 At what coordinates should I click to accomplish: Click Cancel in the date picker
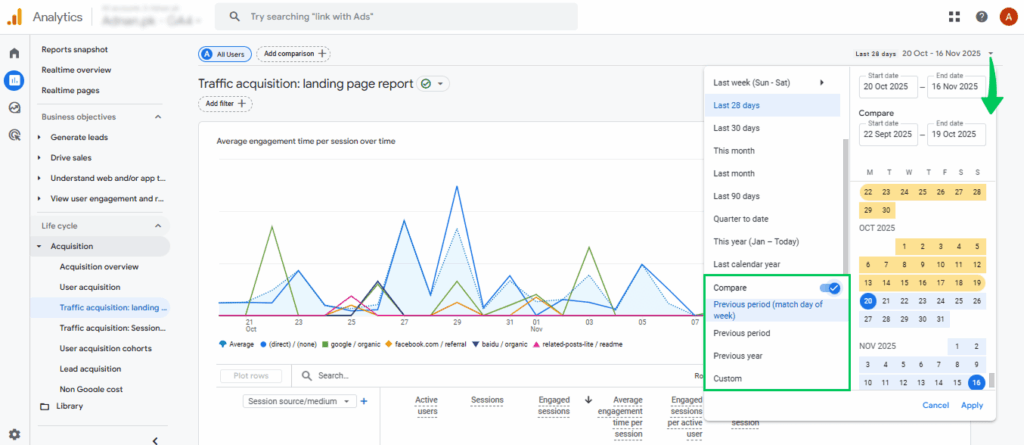point(935,405)
